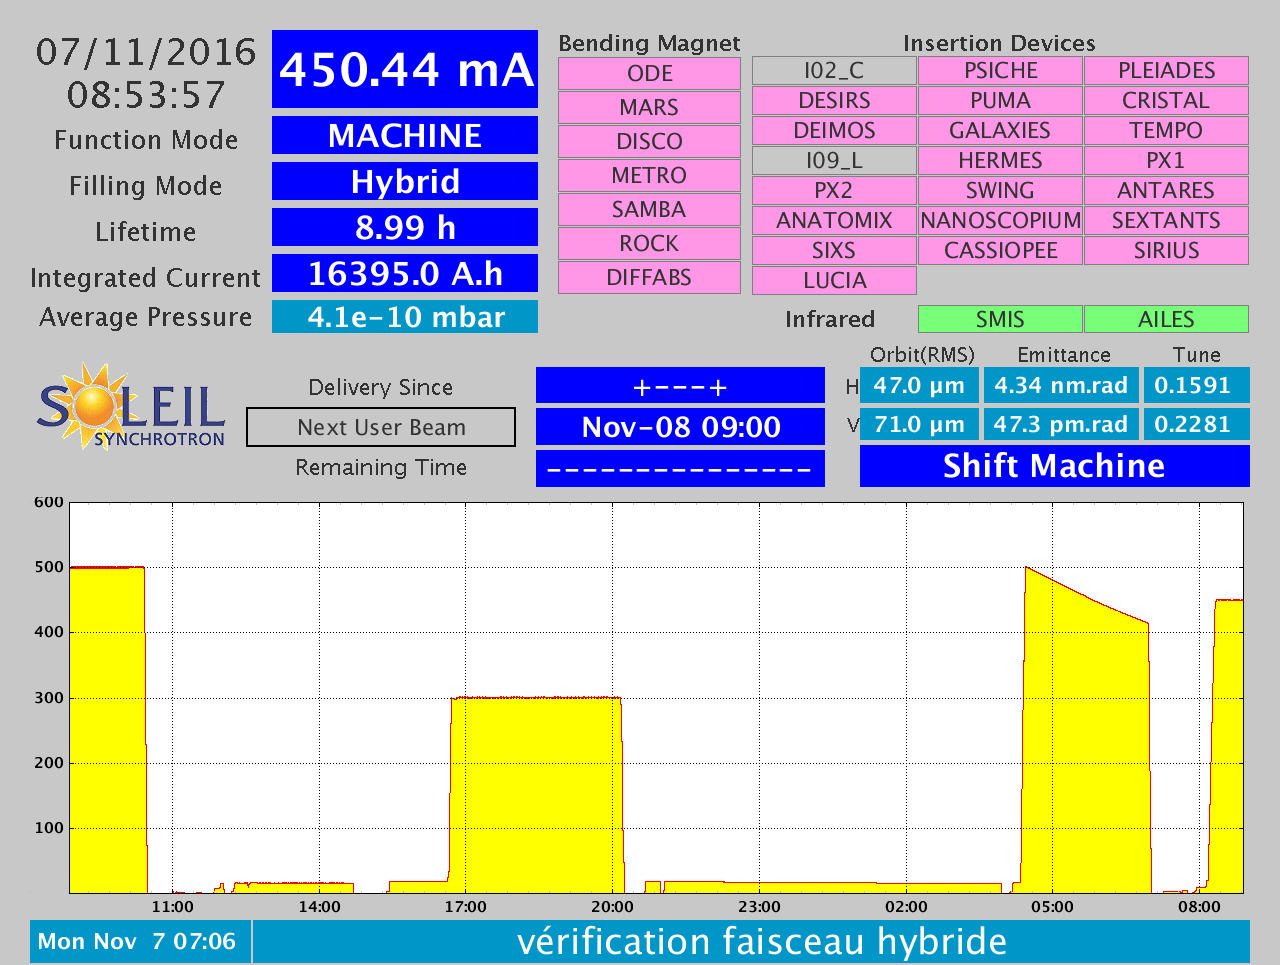Select the 4.1e-10 mbar pressure value
The height and width of the screenshot is (965, 1280).
(405, 317)
